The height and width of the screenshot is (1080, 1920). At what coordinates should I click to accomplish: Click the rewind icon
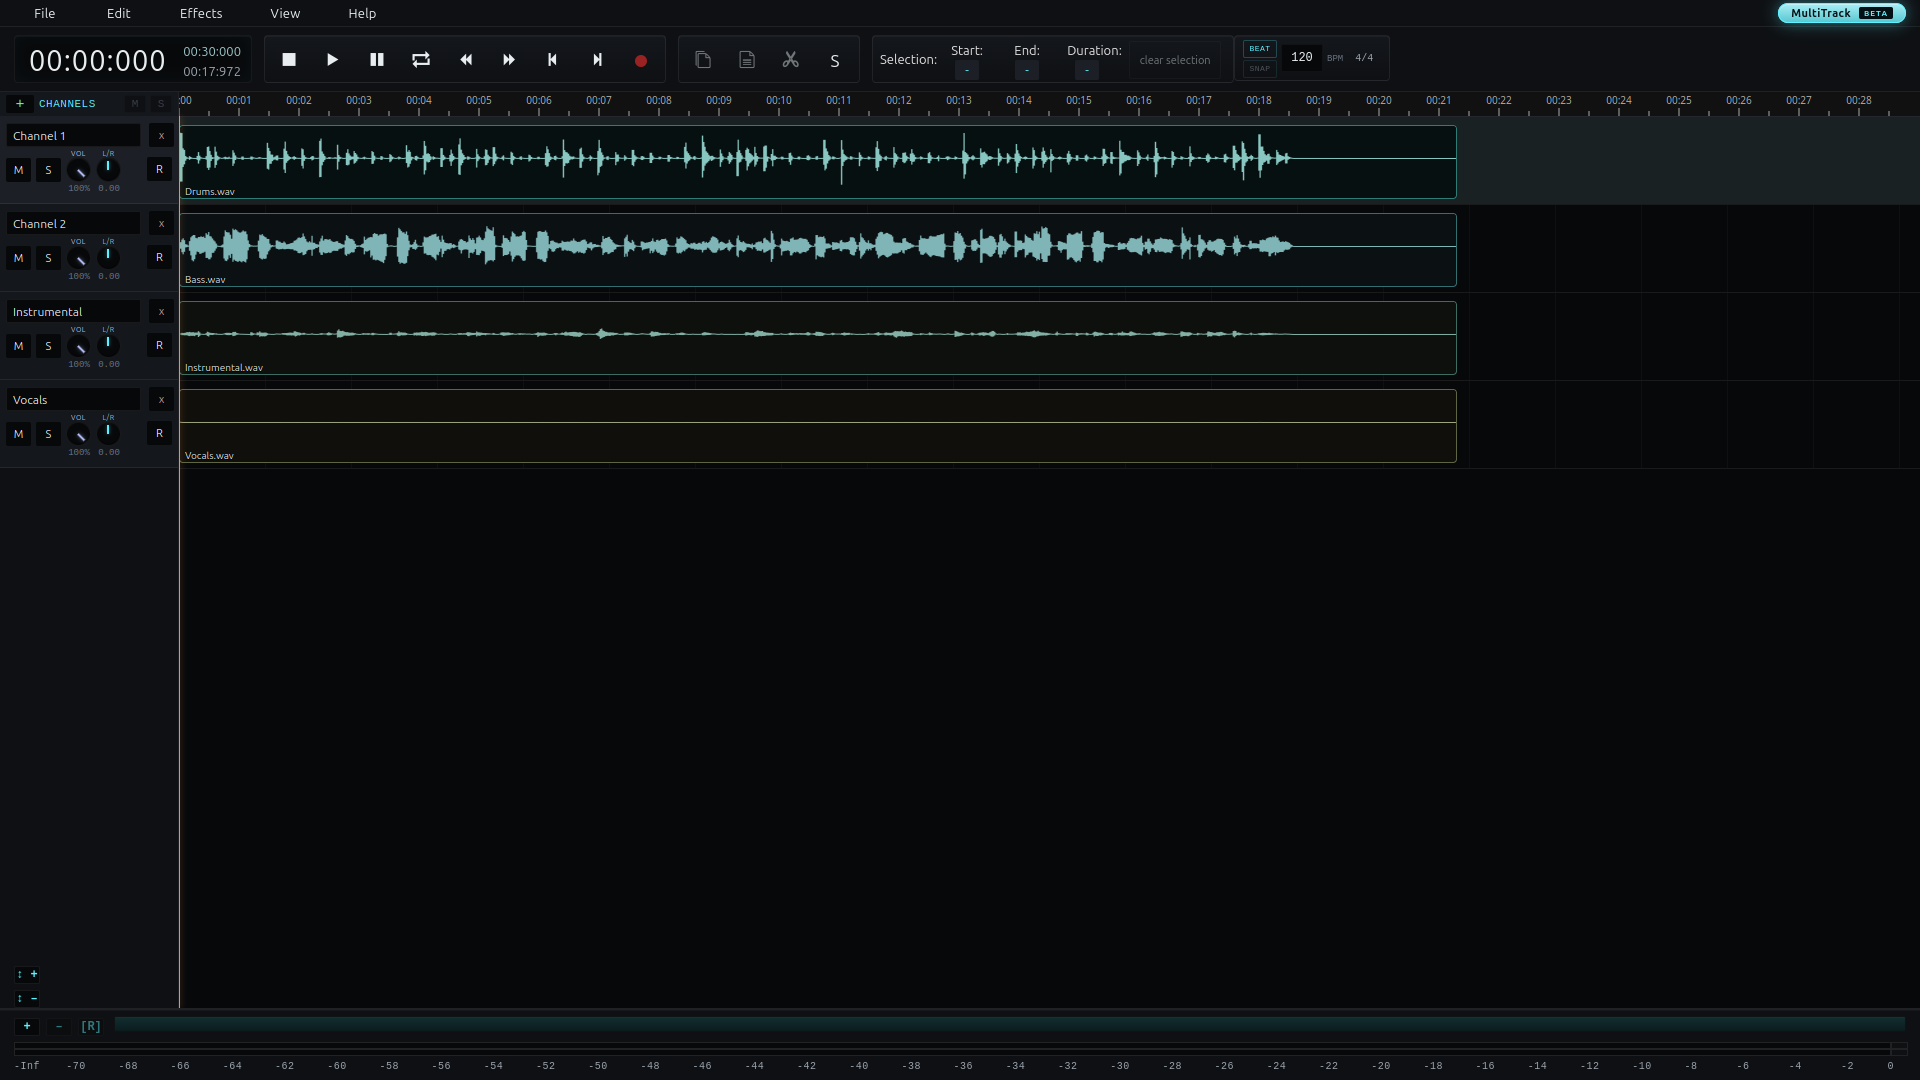(466, 60)
